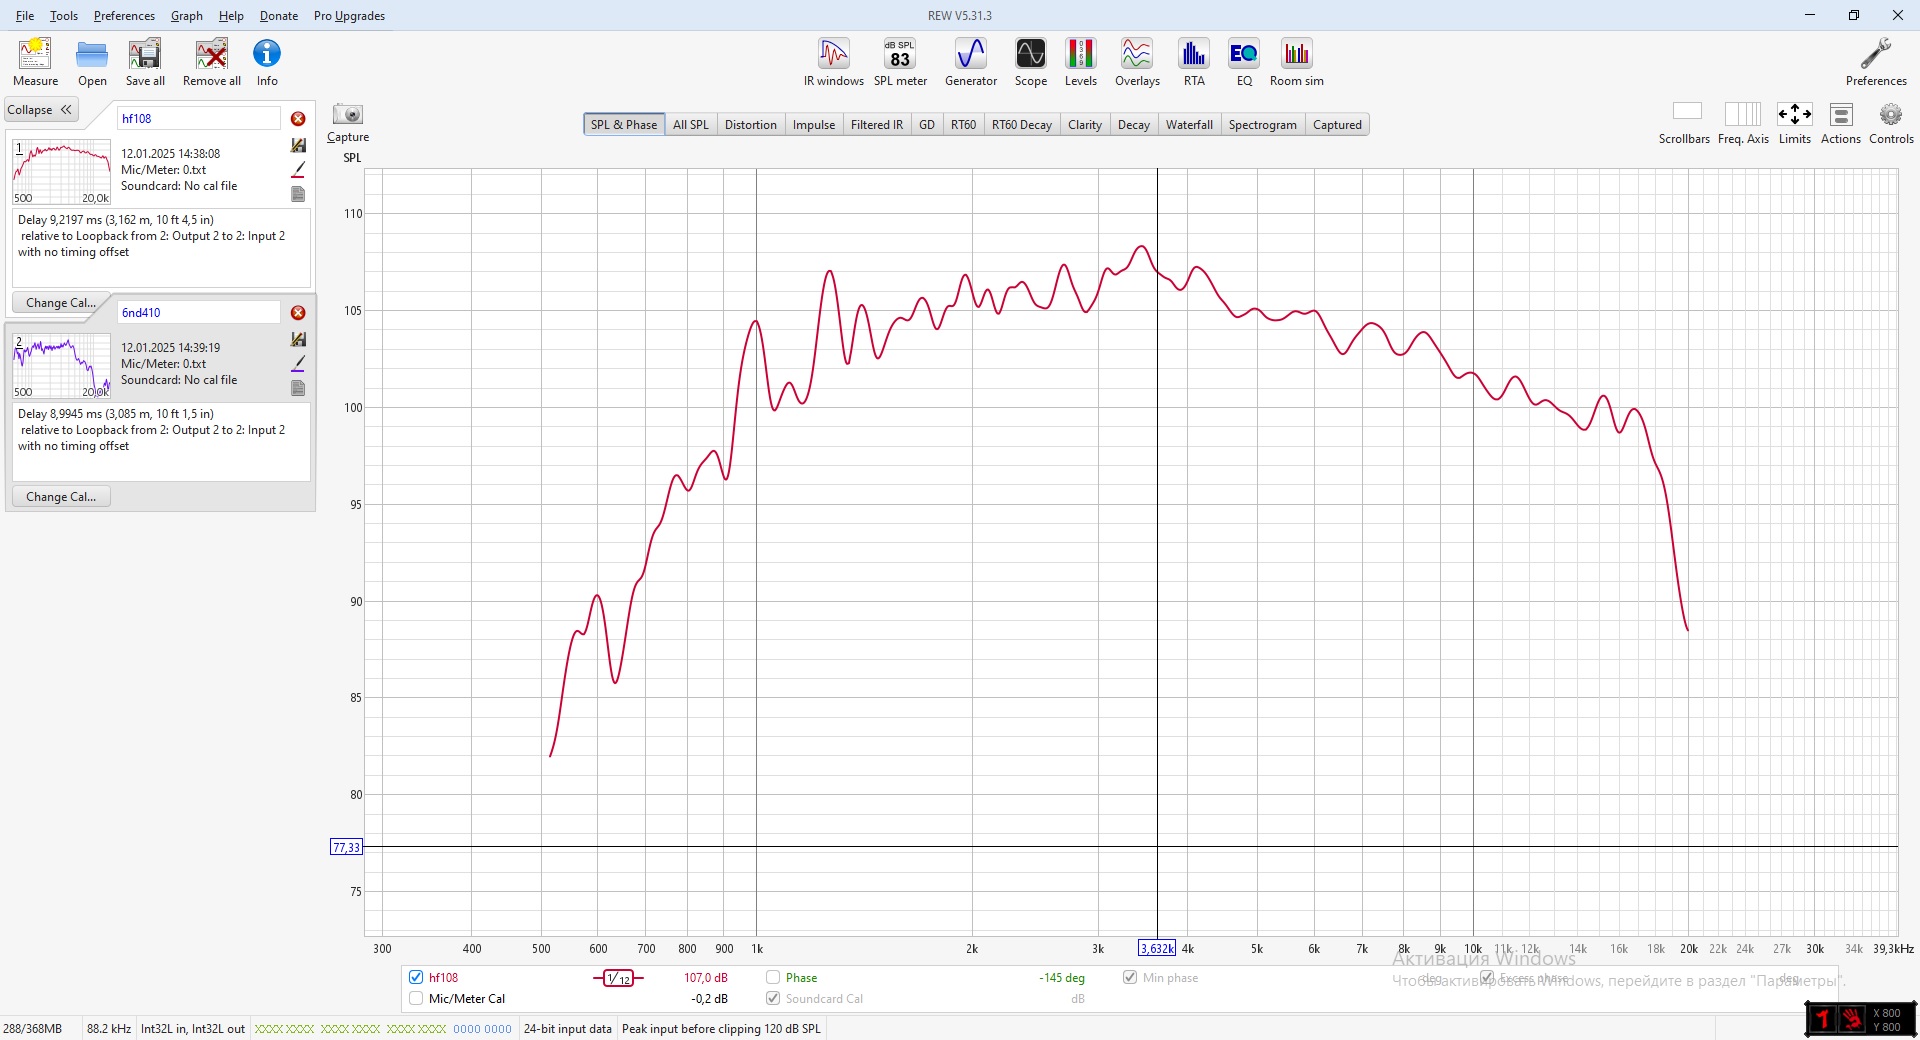Open IR windows settings
Screen dimensions: 1920x1040
click(834, 62)
